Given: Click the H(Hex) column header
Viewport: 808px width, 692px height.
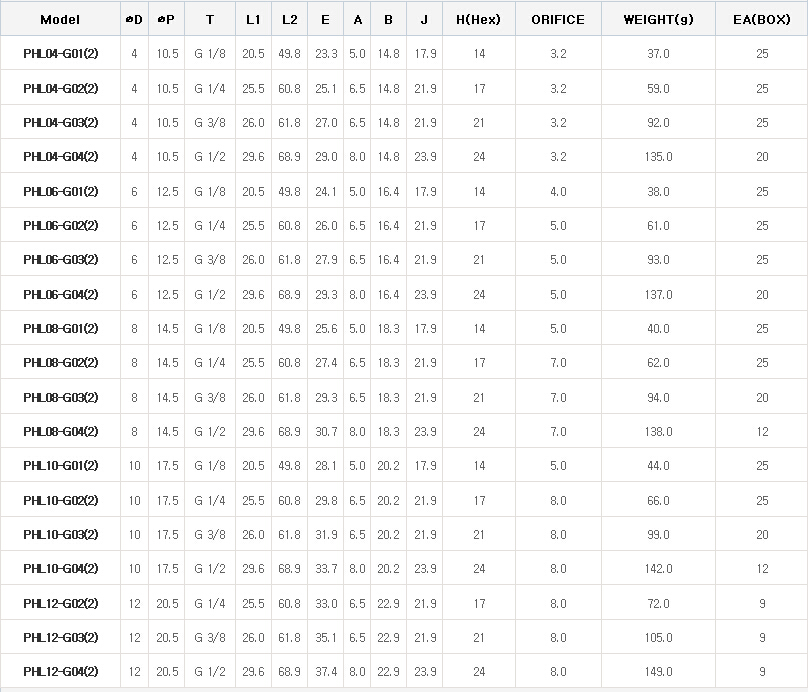Looking at the screenshot, I should pyautogui.click(x=478, y=20).
